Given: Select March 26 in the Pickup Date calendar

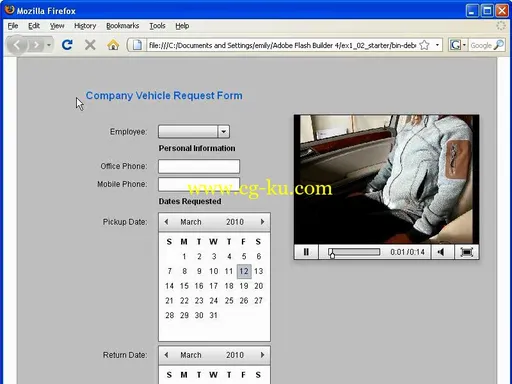Looking at the screenshot, I should (x=244, y=301).
